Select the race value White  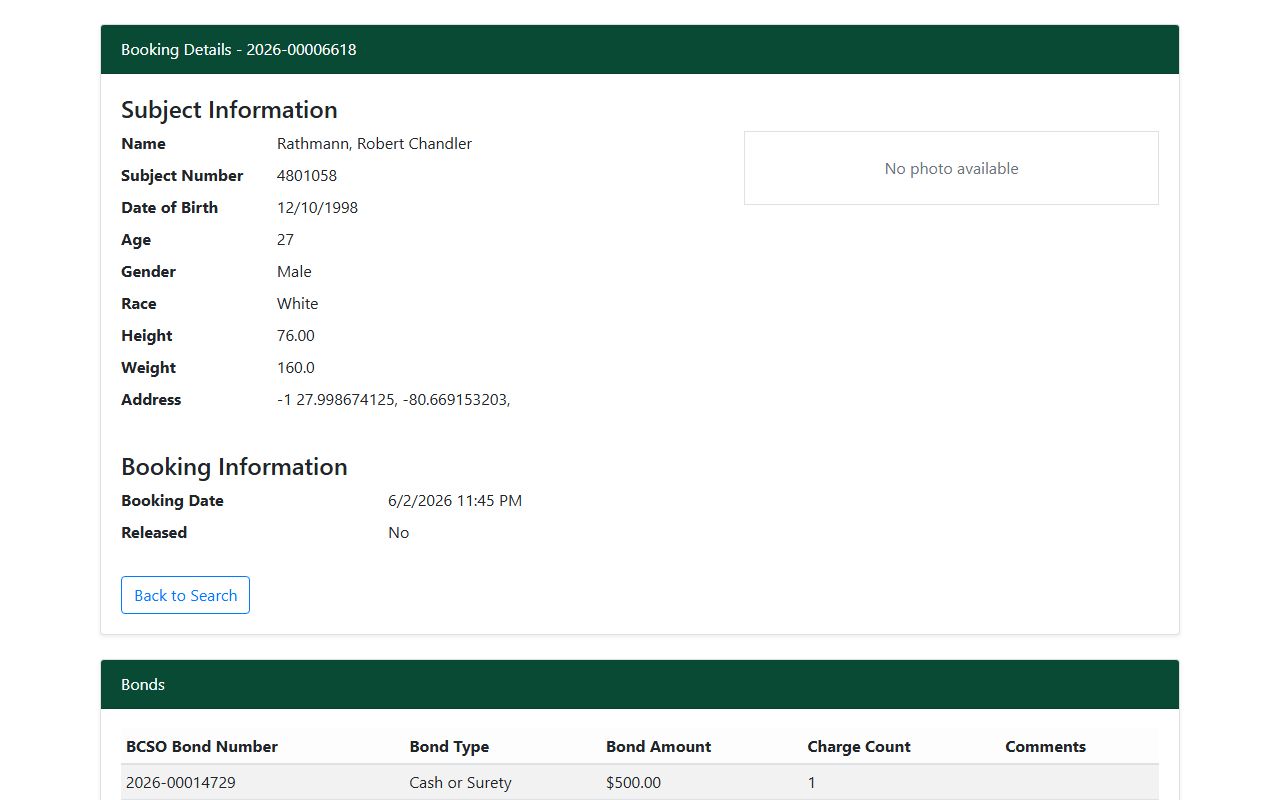tap(297, 304)
